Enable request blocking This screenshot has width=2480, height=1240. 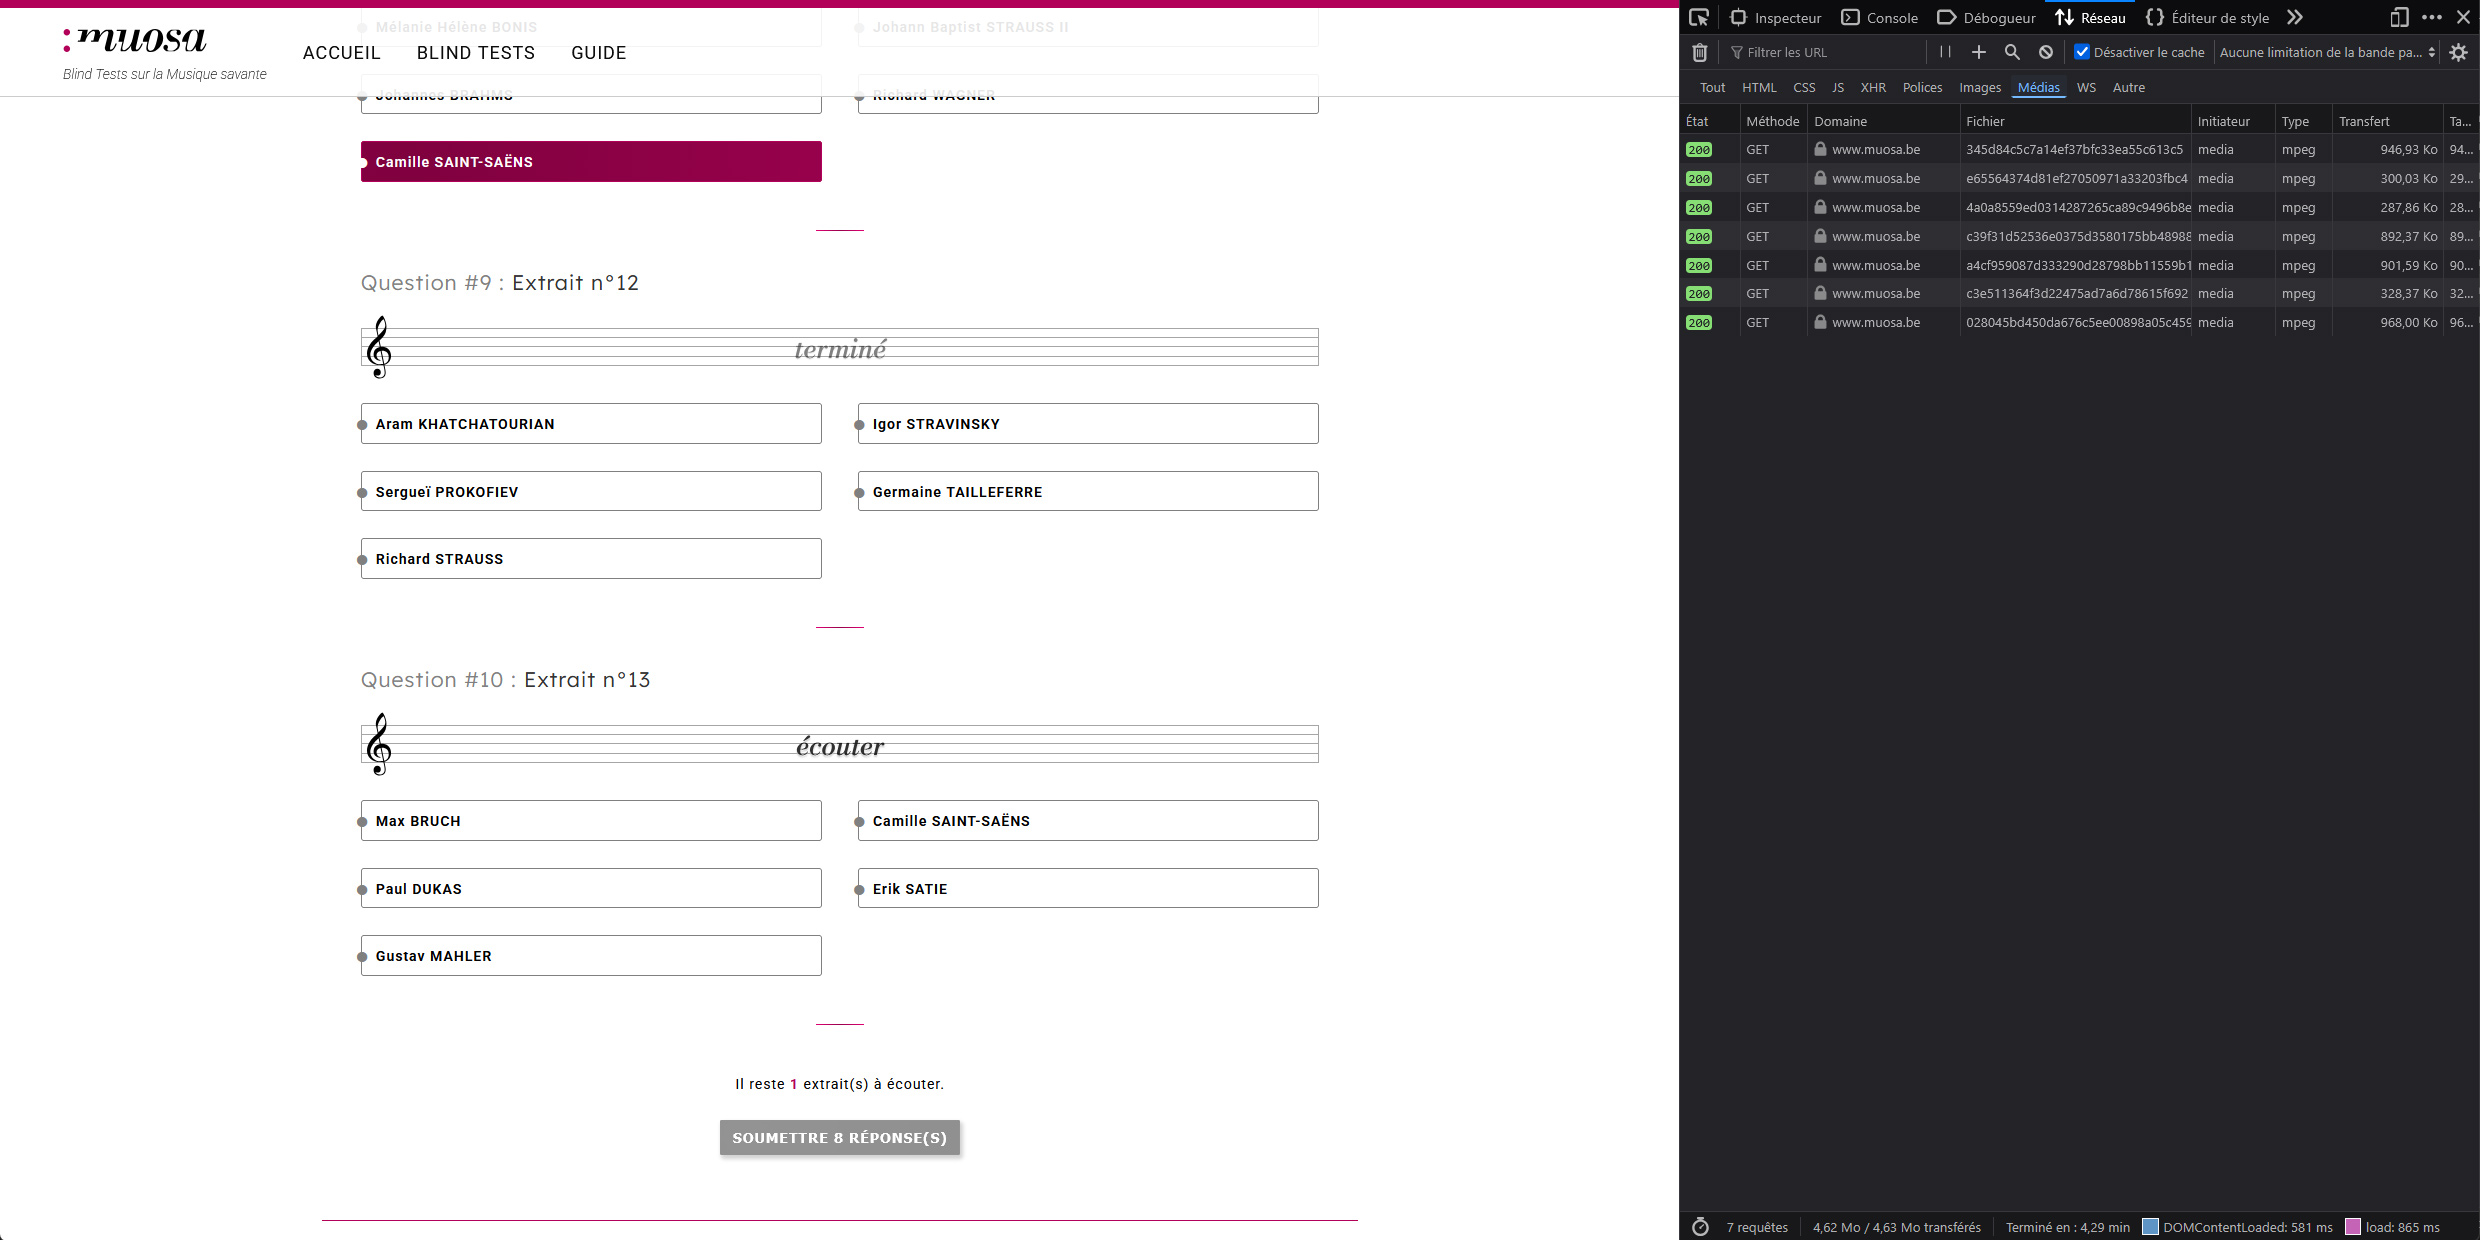tap(2045, 52)
